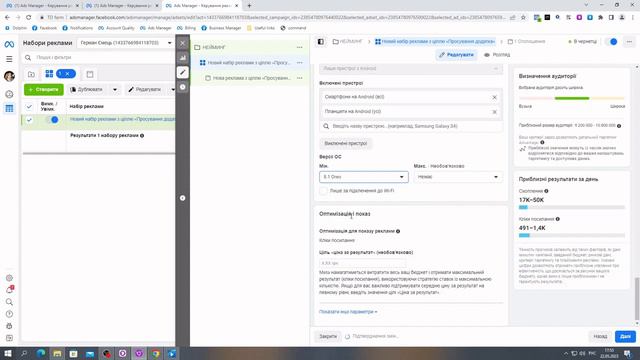This screenshot has width=640, height=360.
Task: Open the three-dot menu for the ad set node
Action: click(x=300, y=63)
